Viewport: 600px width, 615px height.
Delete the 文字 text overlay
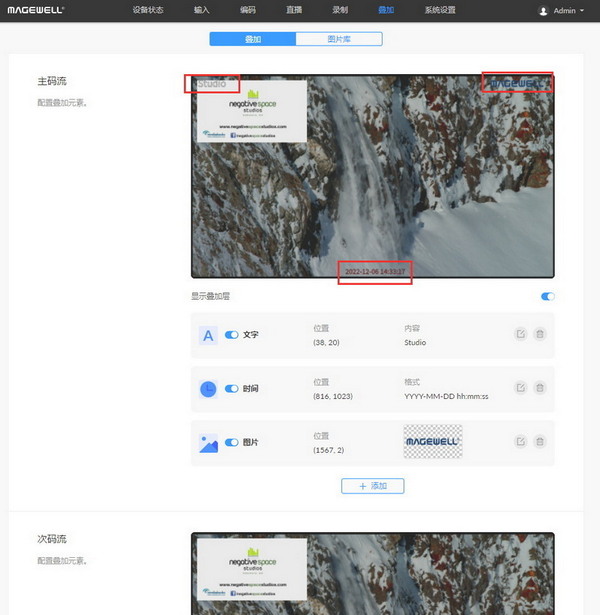539,334
